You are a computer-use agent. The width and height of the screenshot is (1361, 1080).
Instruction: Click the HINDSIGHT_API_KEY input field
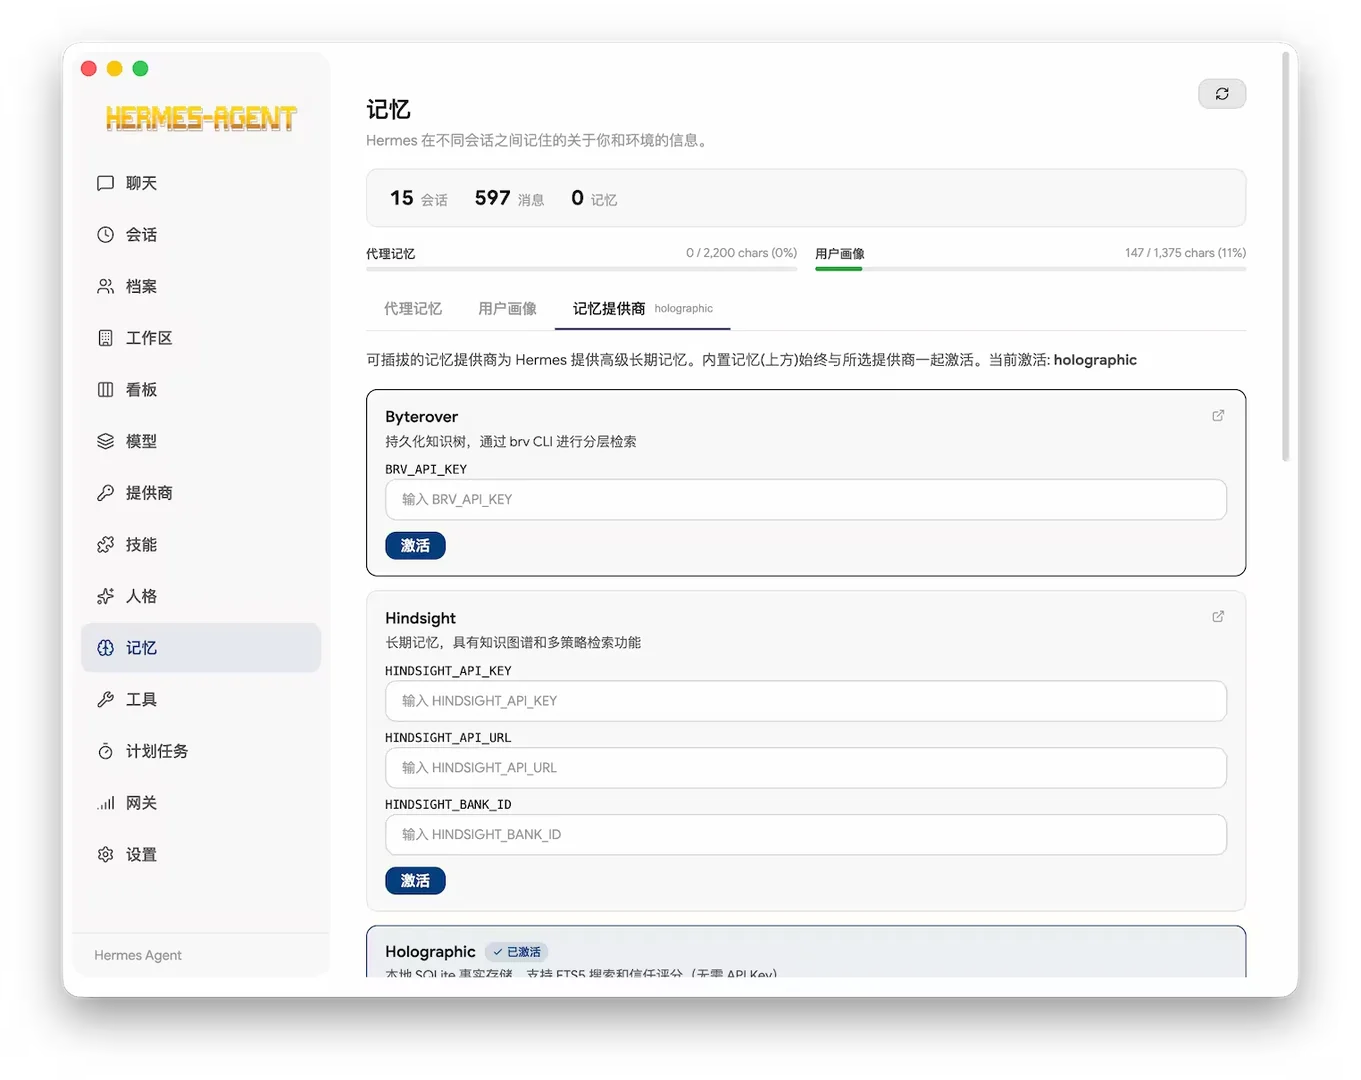pos(806,701)
